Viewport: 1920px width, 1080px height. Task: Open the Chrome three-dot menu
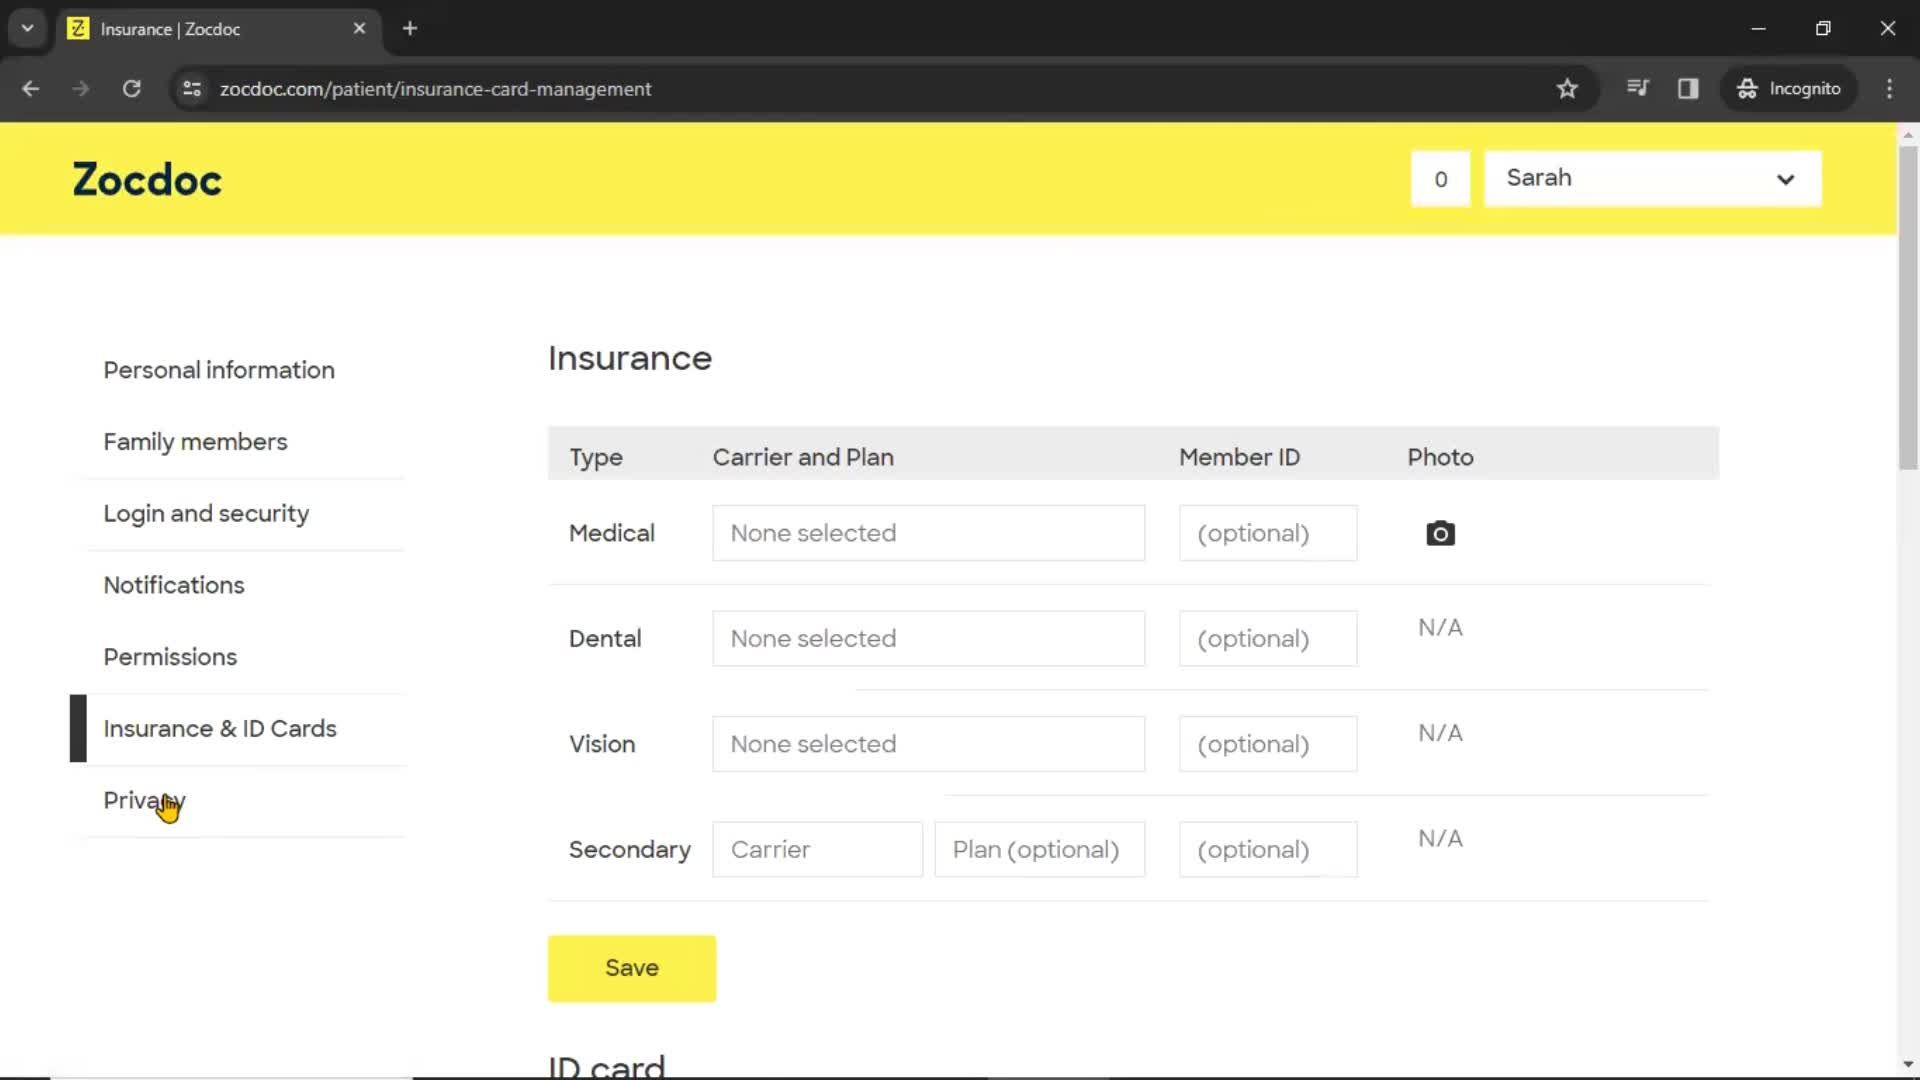coord(1889,88)
